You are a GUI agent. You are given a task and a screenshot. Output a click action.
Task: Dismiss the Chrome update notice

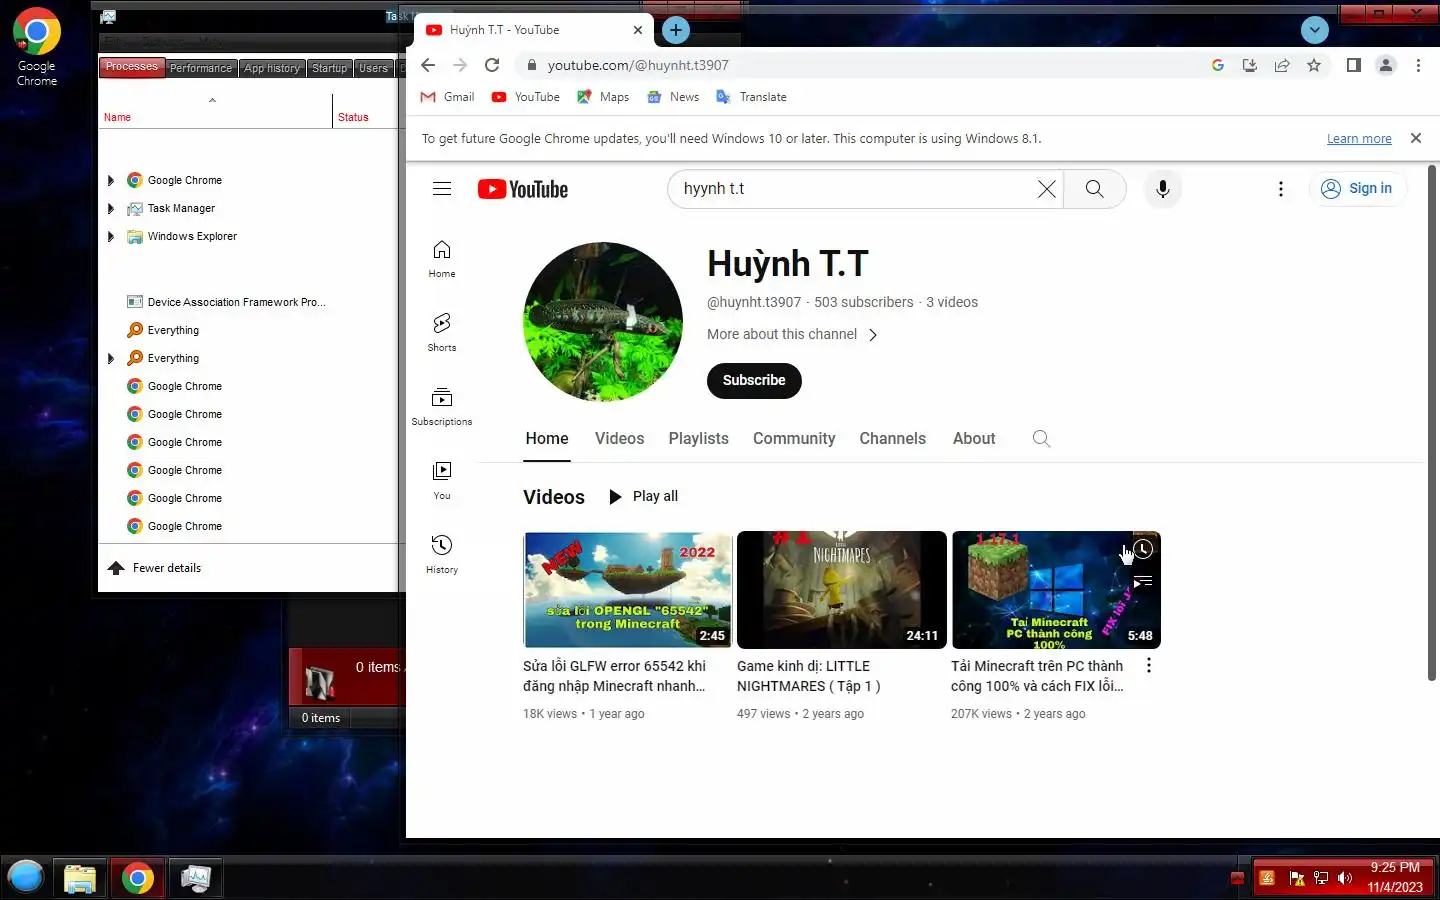(1416, 138)
